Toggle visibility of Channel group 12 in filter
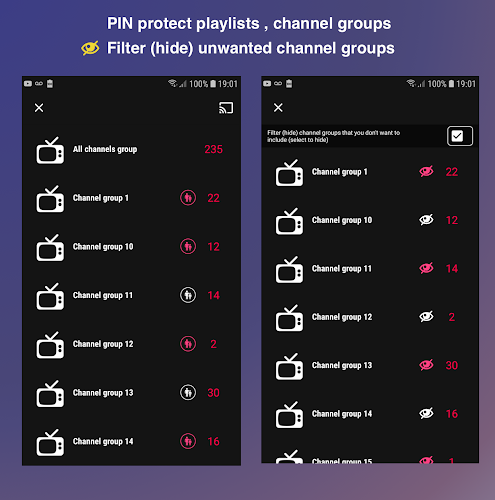This screenshot has height=500, width=495. 426,317
